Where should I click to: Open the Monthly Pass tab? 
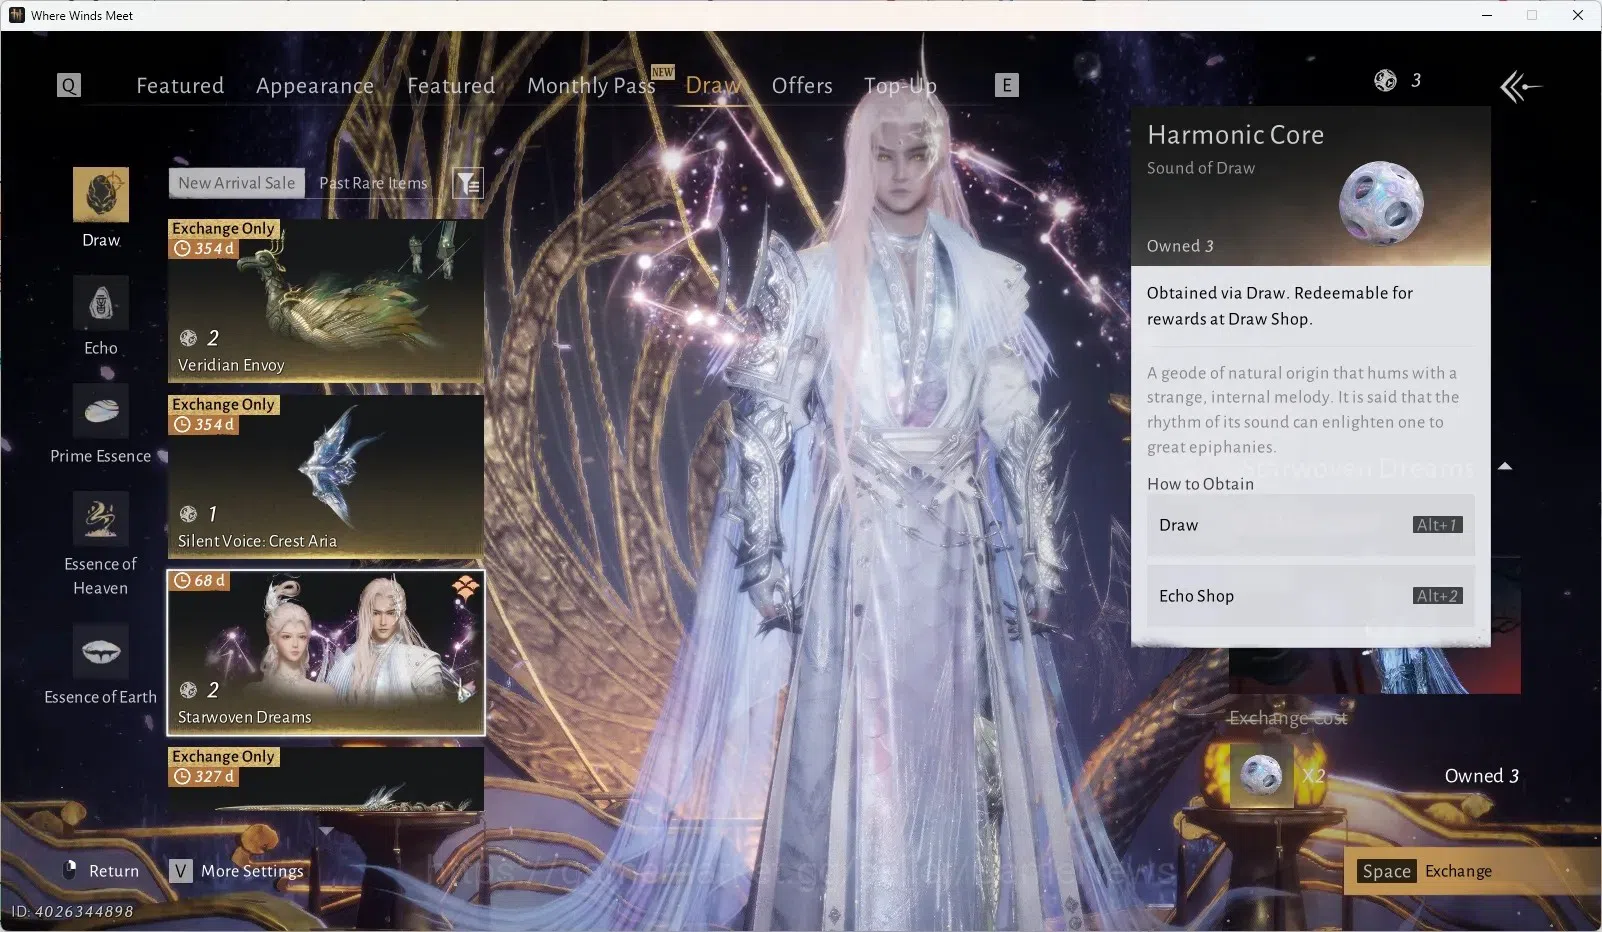[591, 86]
